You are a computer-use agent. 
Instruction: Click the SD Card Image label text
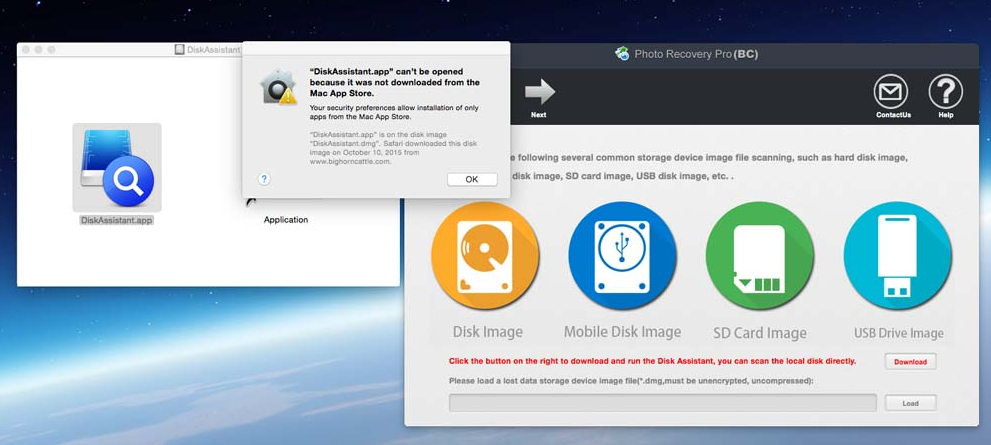coord(760,332)
